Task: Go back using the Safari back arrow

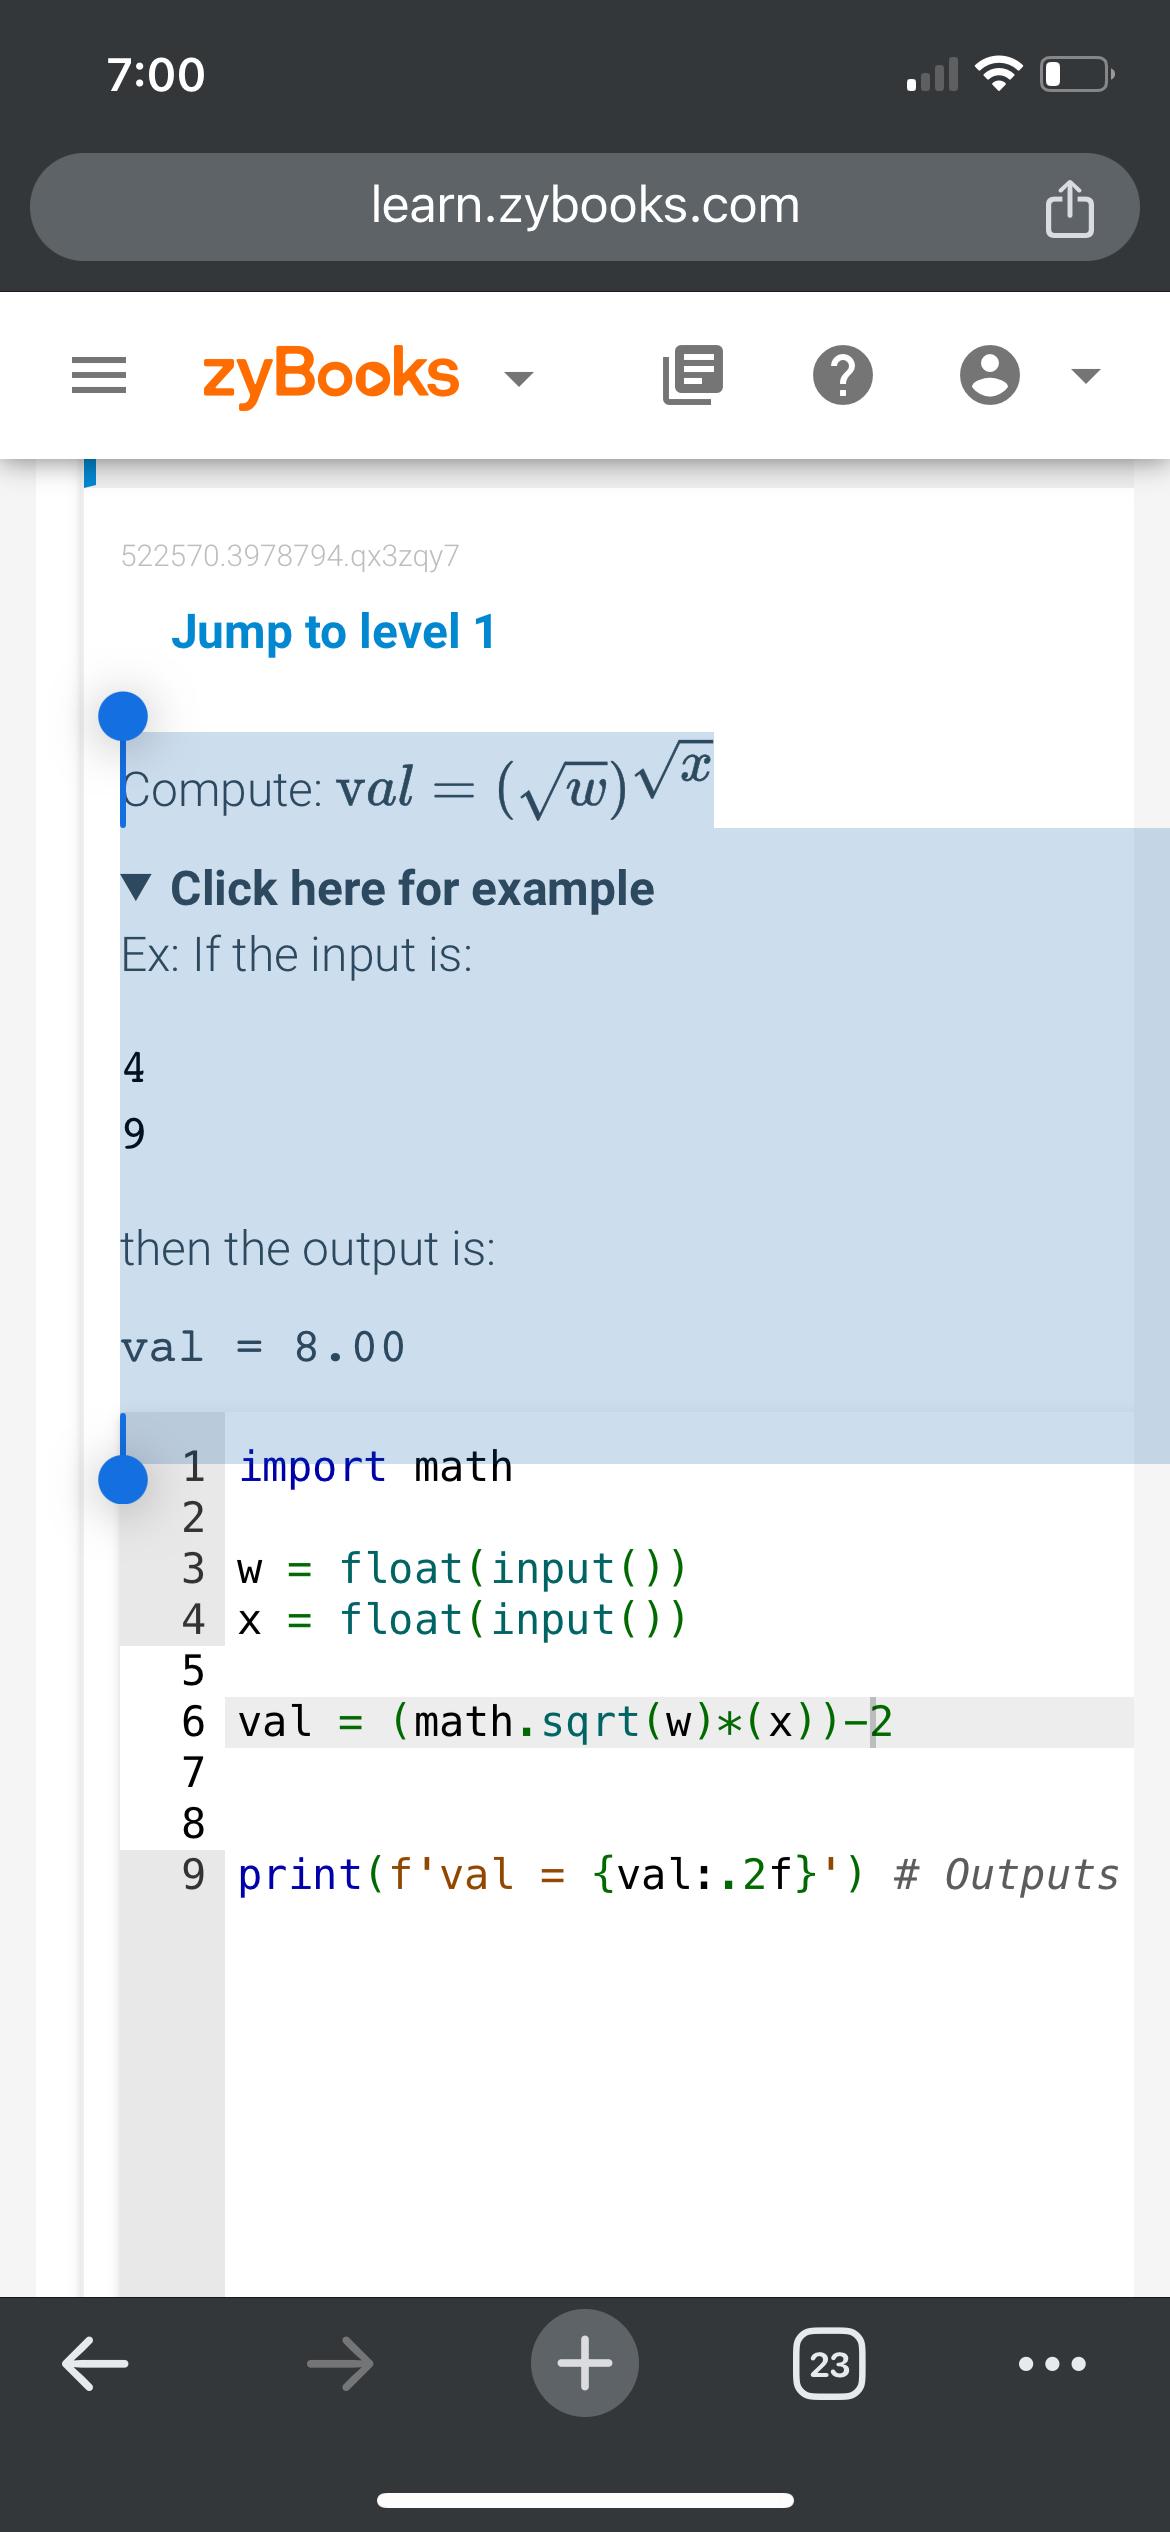Action: click(95, 2362)
